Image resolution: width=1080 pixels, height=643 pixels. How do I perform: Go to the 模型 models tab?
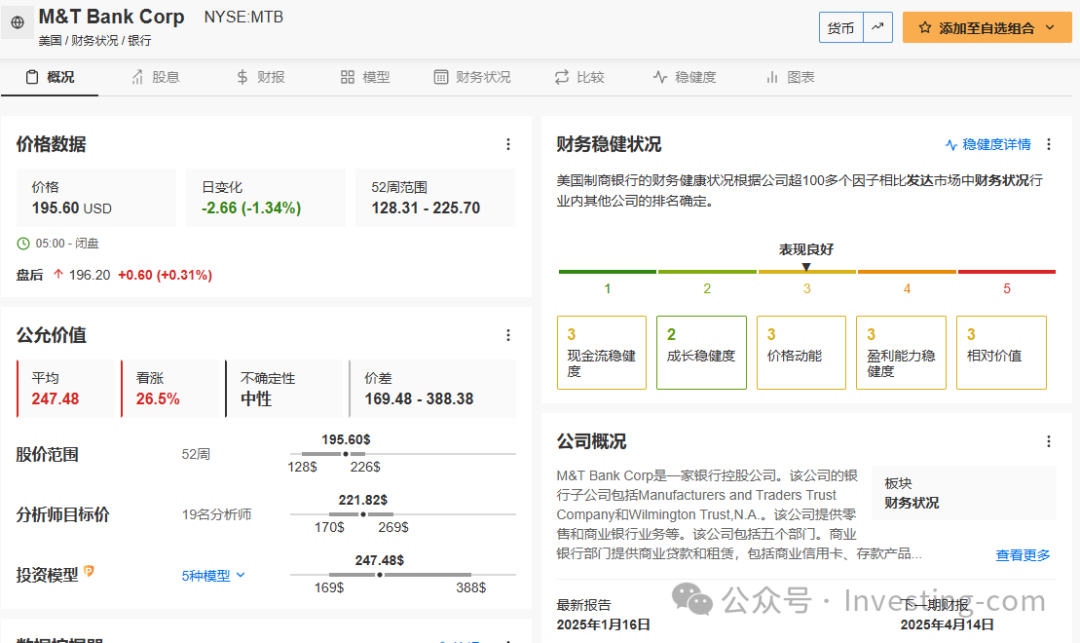pos(365,77)
